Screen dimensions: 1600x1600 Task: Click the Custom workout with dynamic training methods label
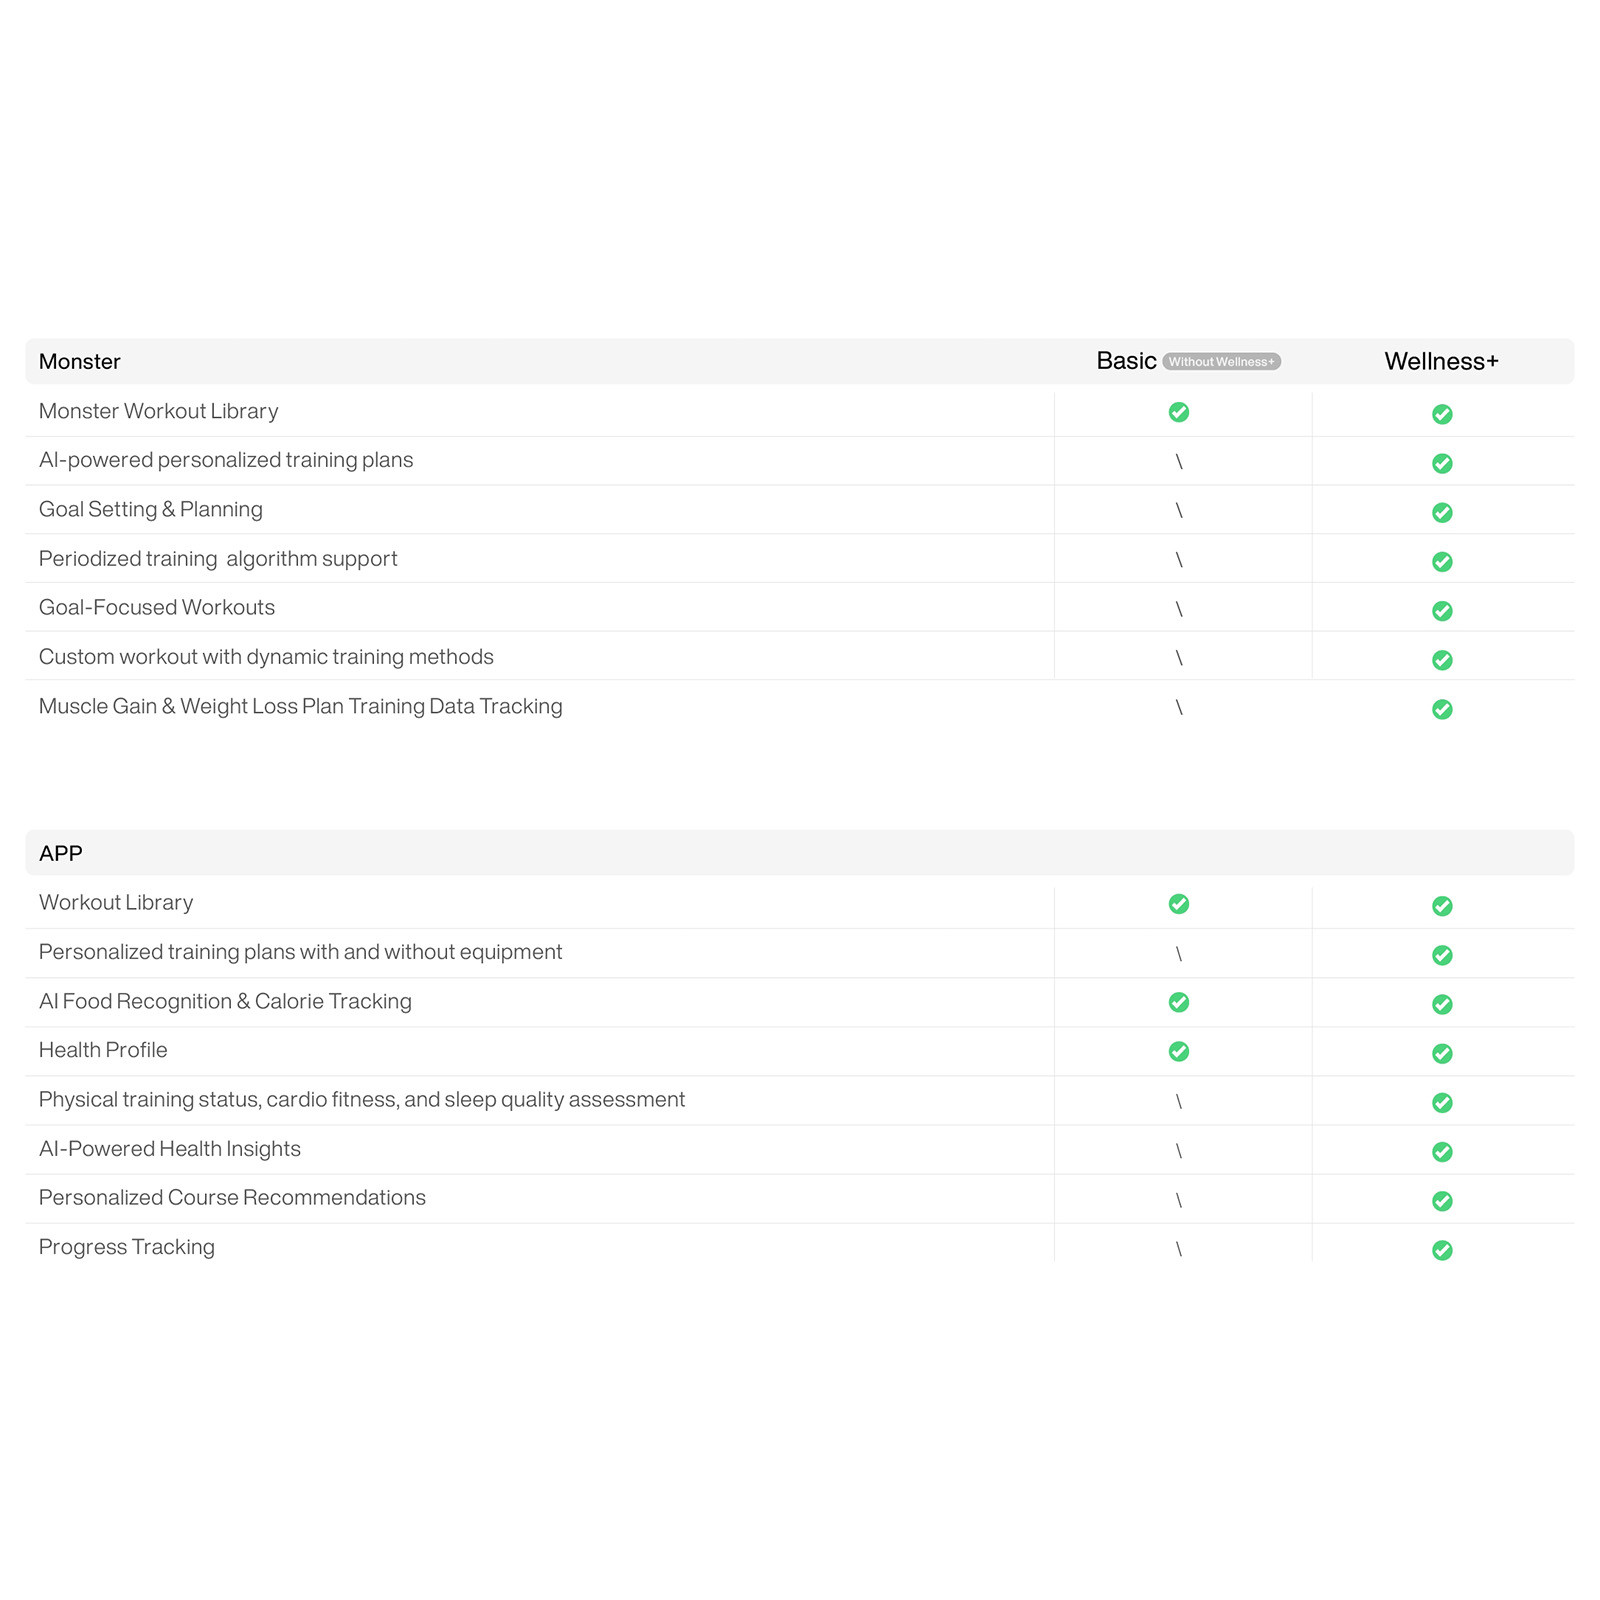point(266,657)
